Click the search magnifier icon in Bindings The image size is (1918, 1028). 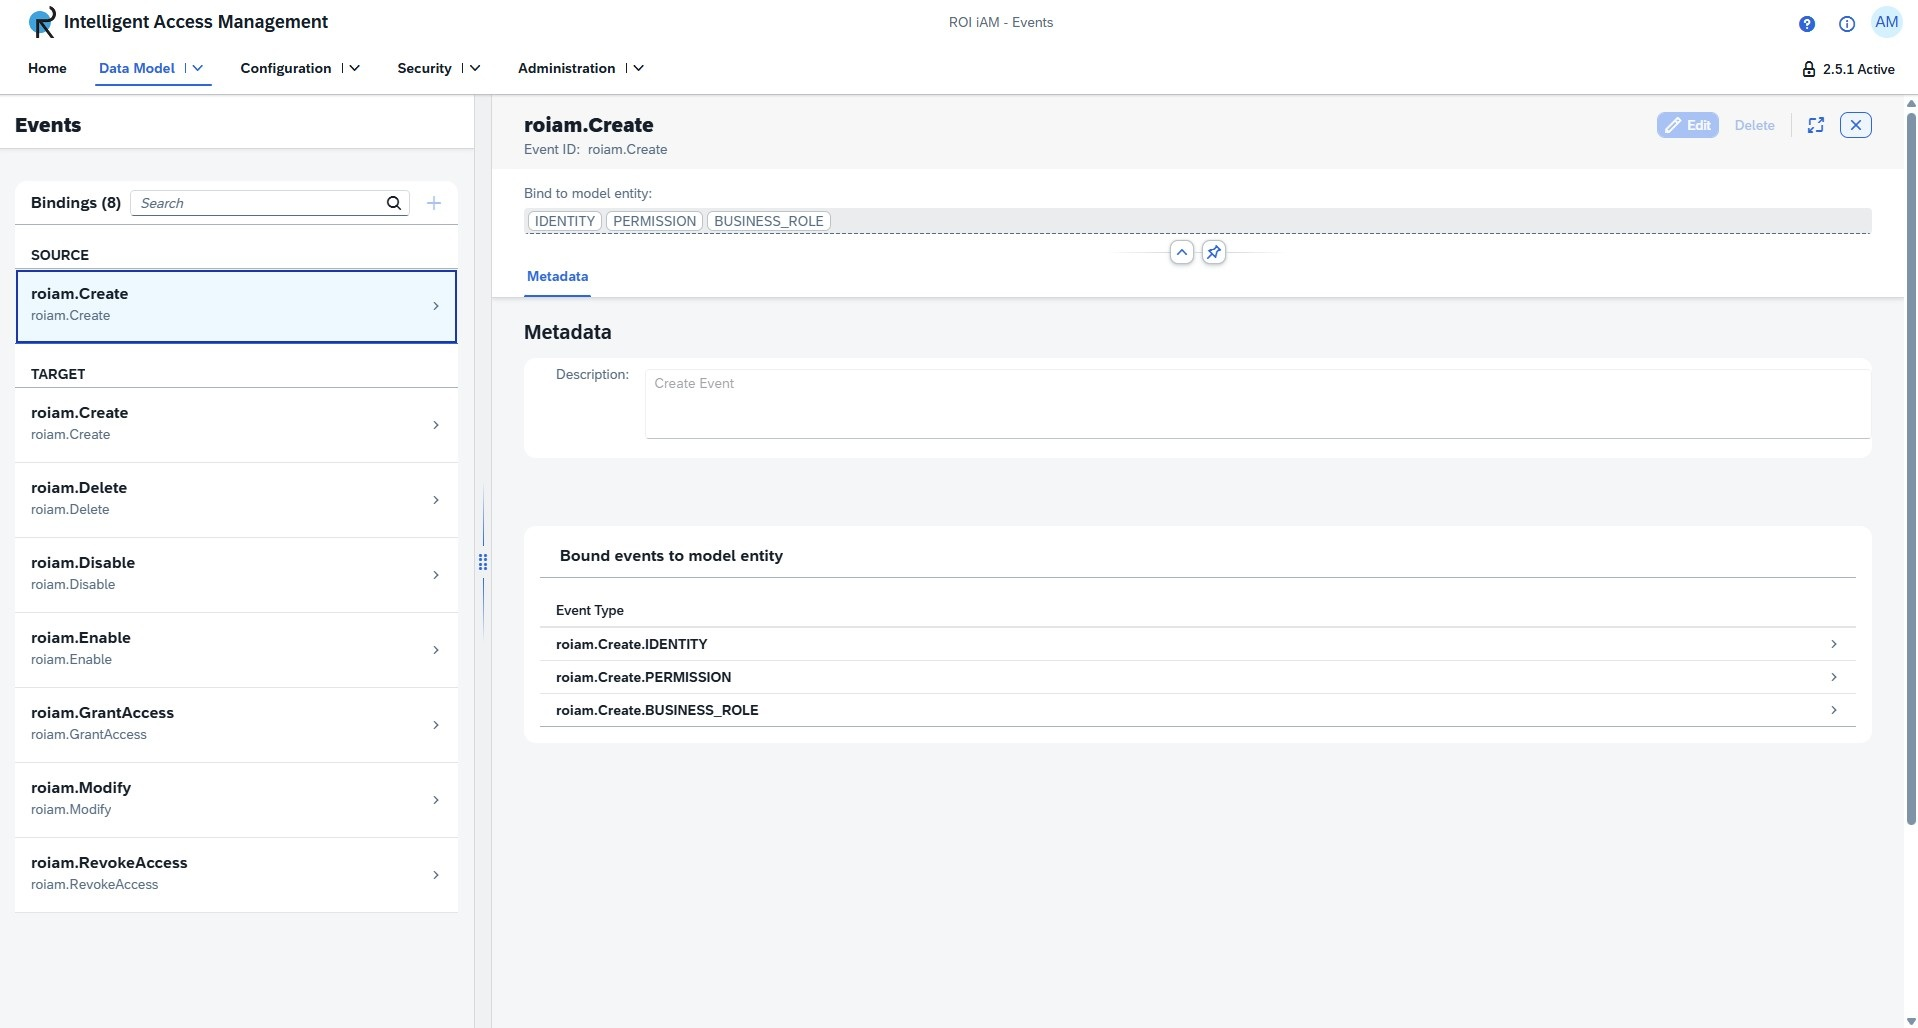(394, 203)
